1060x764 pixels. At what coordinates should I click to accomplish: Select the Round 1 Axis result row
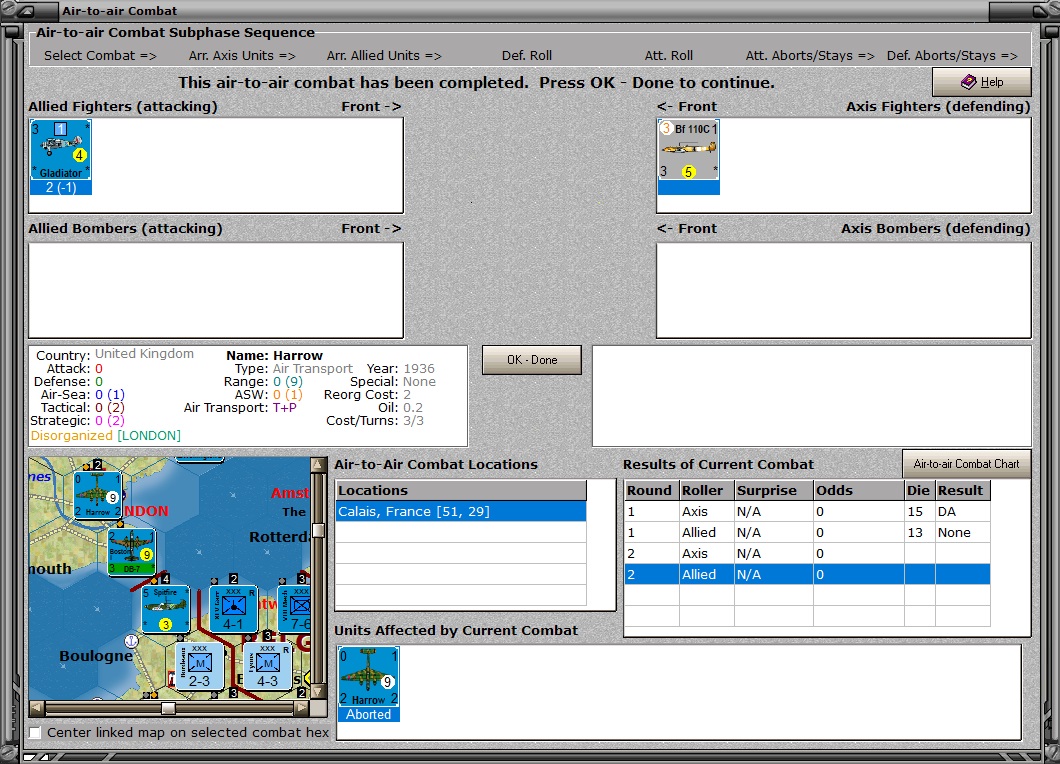click(807, 512)
